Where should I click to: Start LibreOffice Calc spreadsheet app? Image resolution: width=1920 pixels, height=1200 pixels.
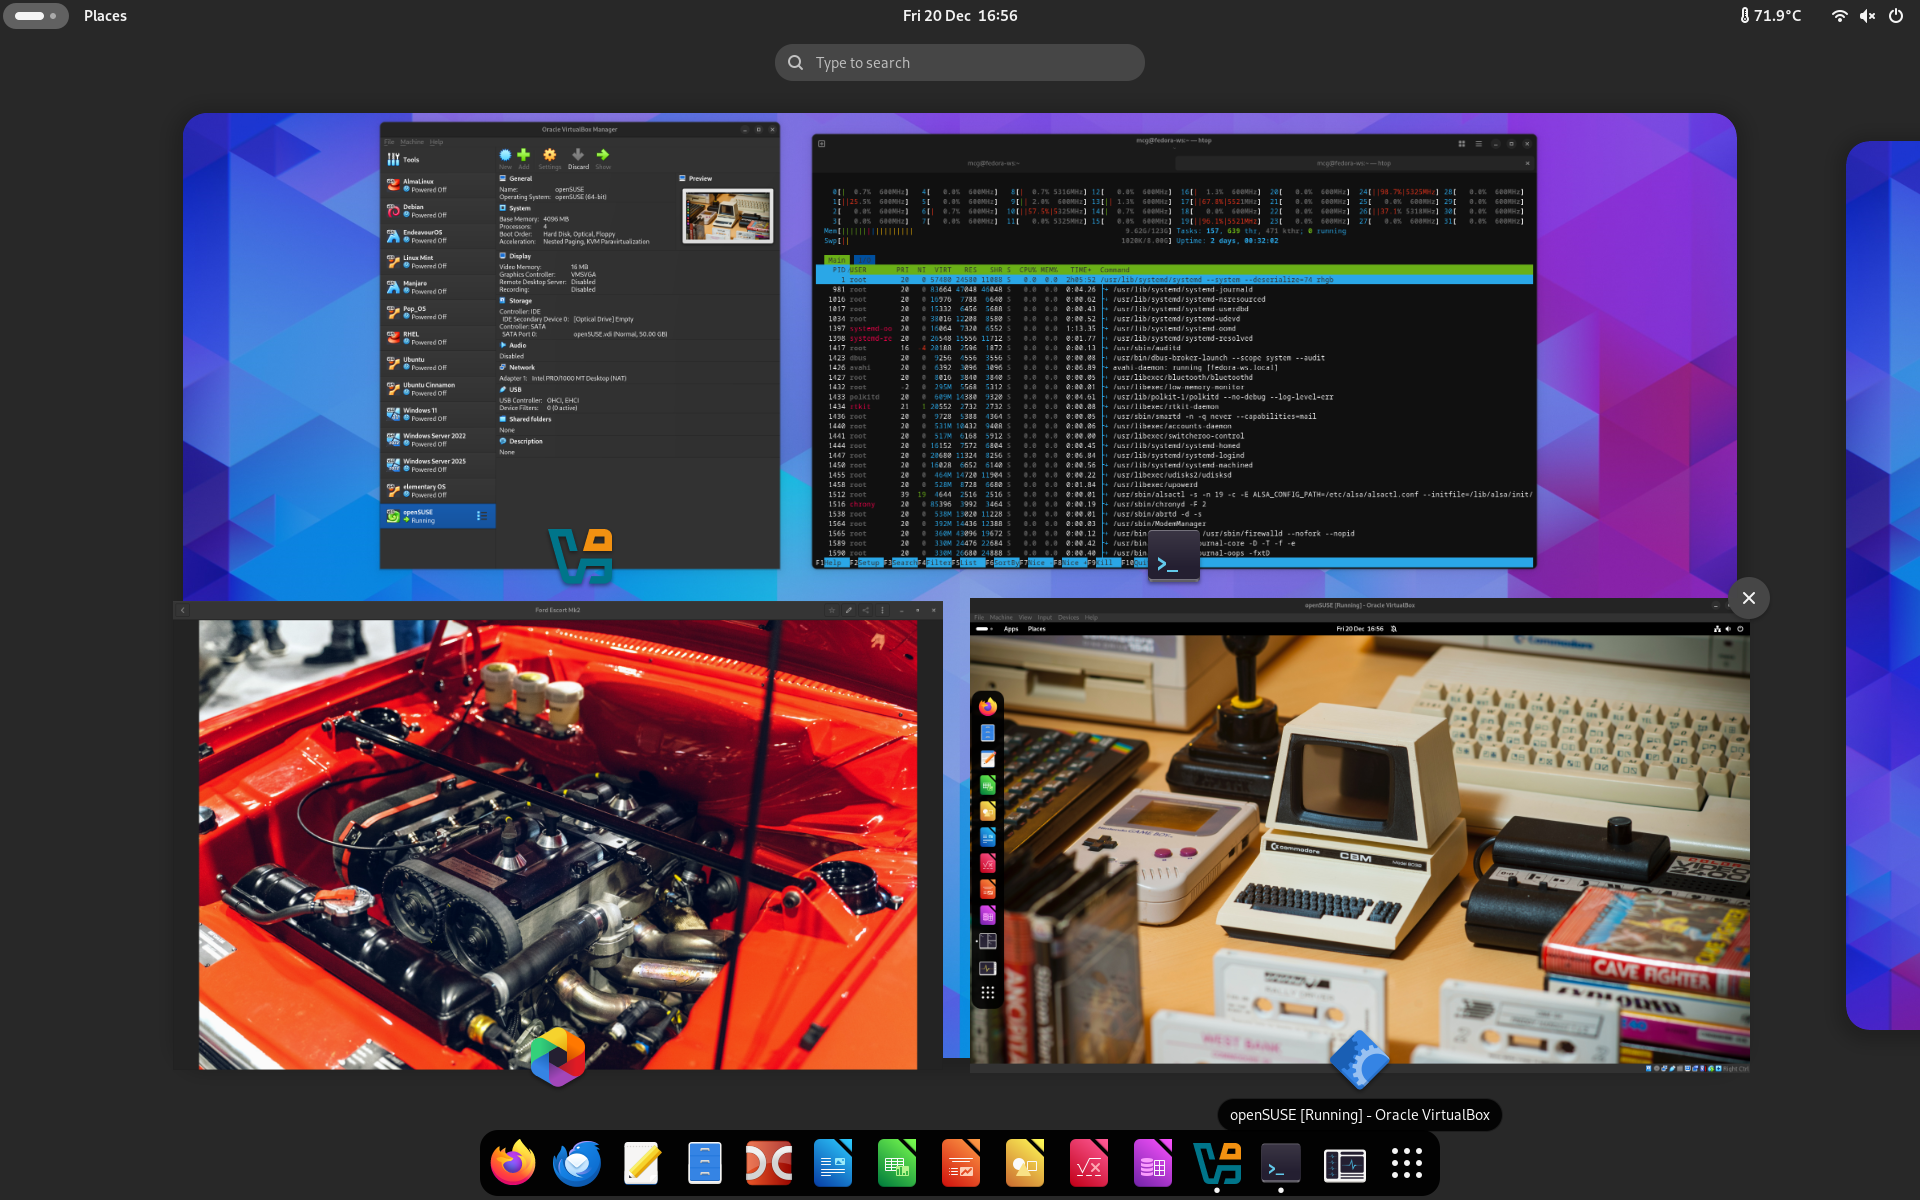point(897,1164)
